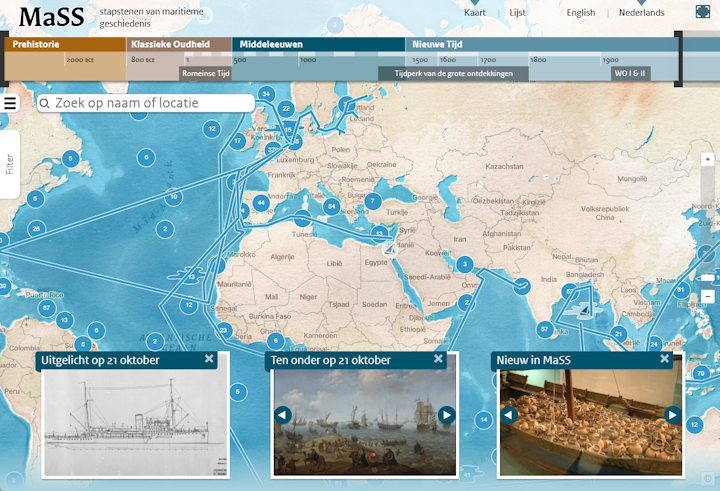Open cluster marker 87 near Puerto Rico
The image size is (720, 491).
[46, 308]
